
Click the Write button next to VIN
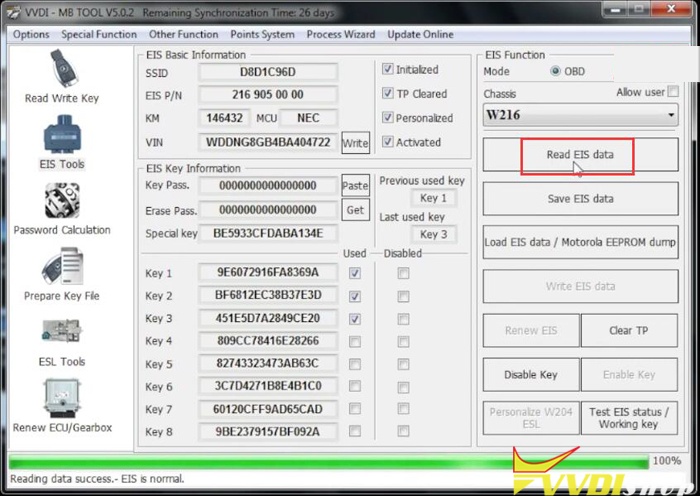pyautogui.click(x=355, y=143)
